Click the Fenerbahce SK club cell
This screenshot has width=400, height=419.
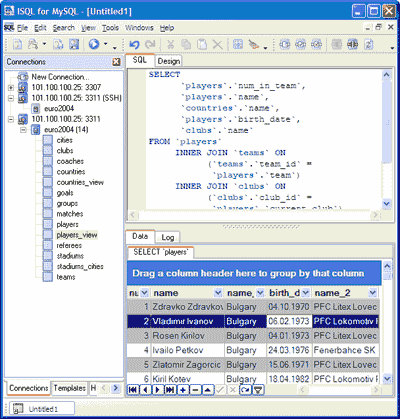click(345, 350)
